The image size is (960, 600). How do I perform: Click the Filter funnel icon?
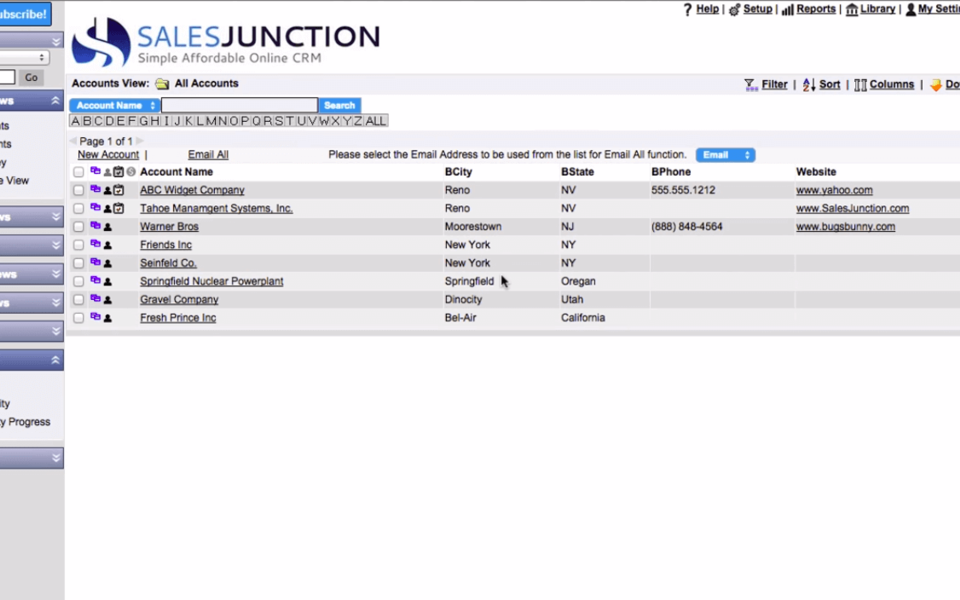coord(750,85)
